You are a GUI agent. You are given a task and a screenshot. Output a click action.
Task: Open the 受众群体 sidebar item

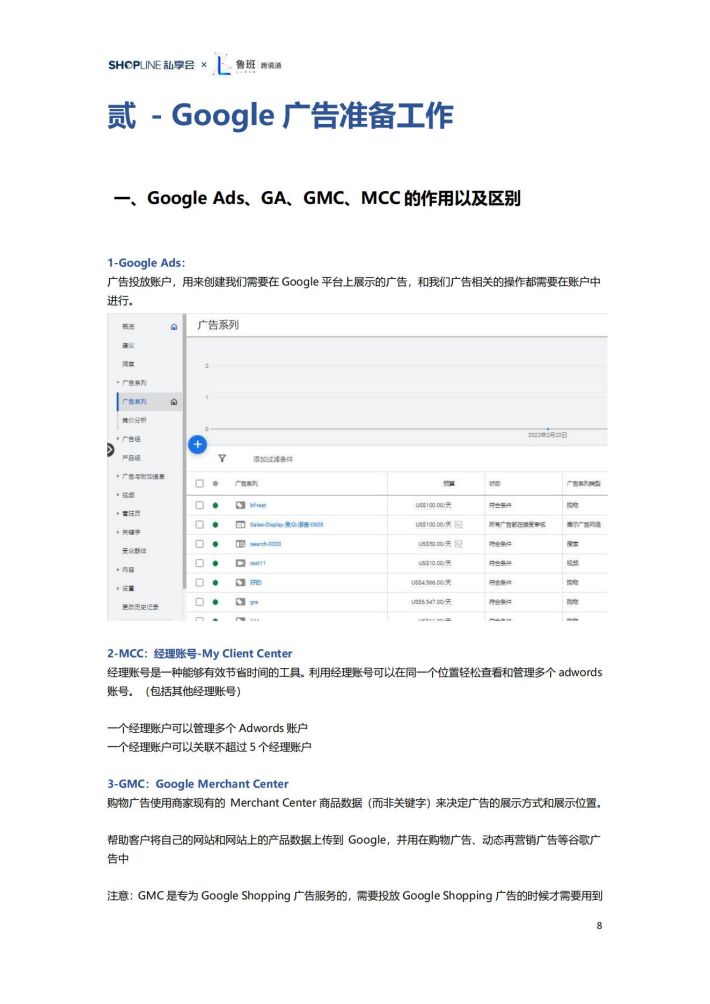pyautogui.click(x=134, y=551)
